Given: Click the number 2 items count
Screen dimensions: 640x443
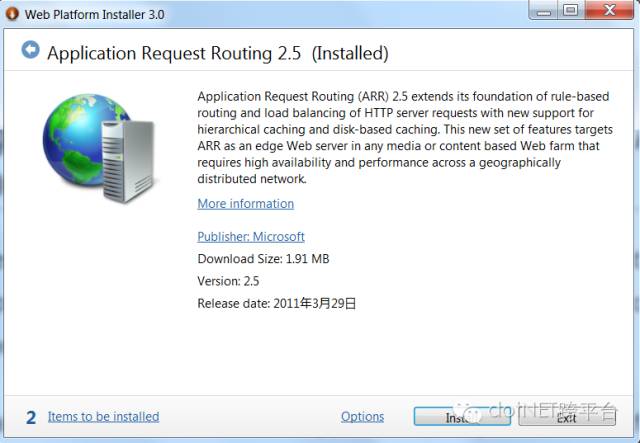Looking at the screenshot, I should pyautogui.click(x=31, y=417).
